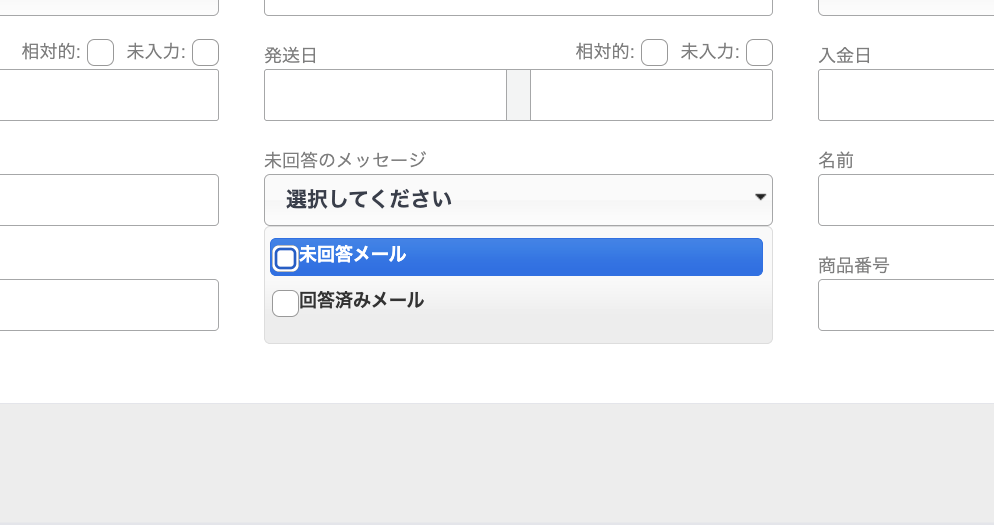
Task: Focus the 発送日 end date field
Action: coord(651,95)
